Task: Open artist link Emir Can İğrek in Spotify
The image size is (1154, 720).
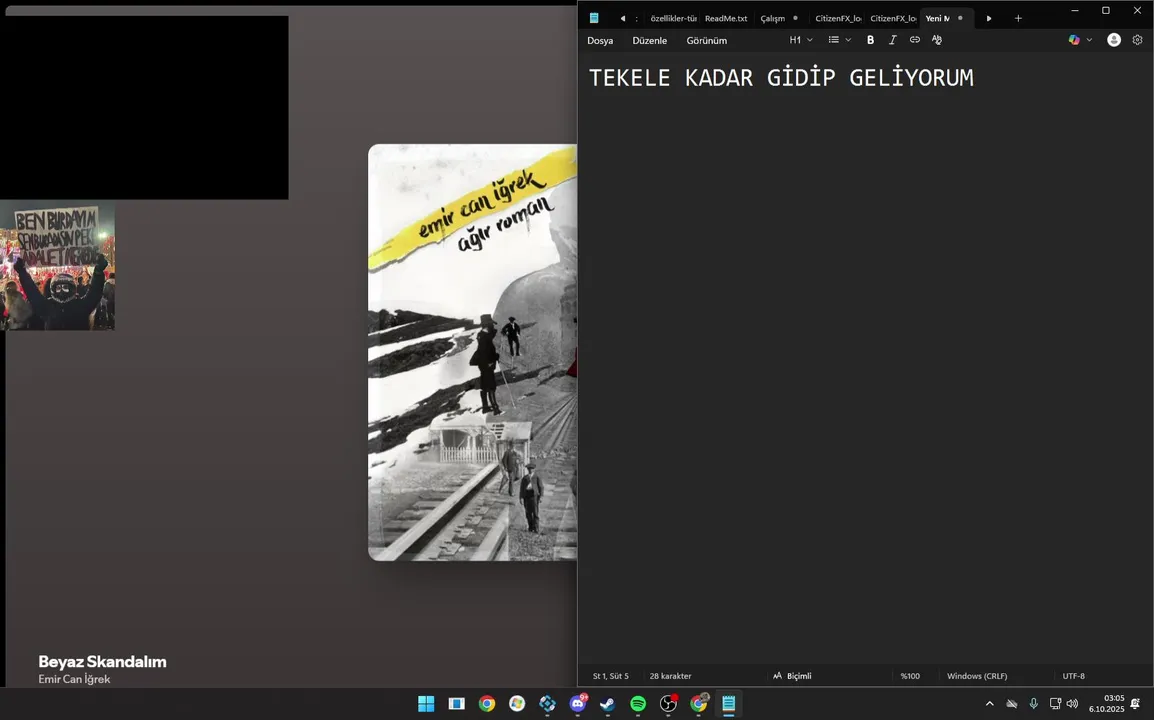Action: coord(74,679)
